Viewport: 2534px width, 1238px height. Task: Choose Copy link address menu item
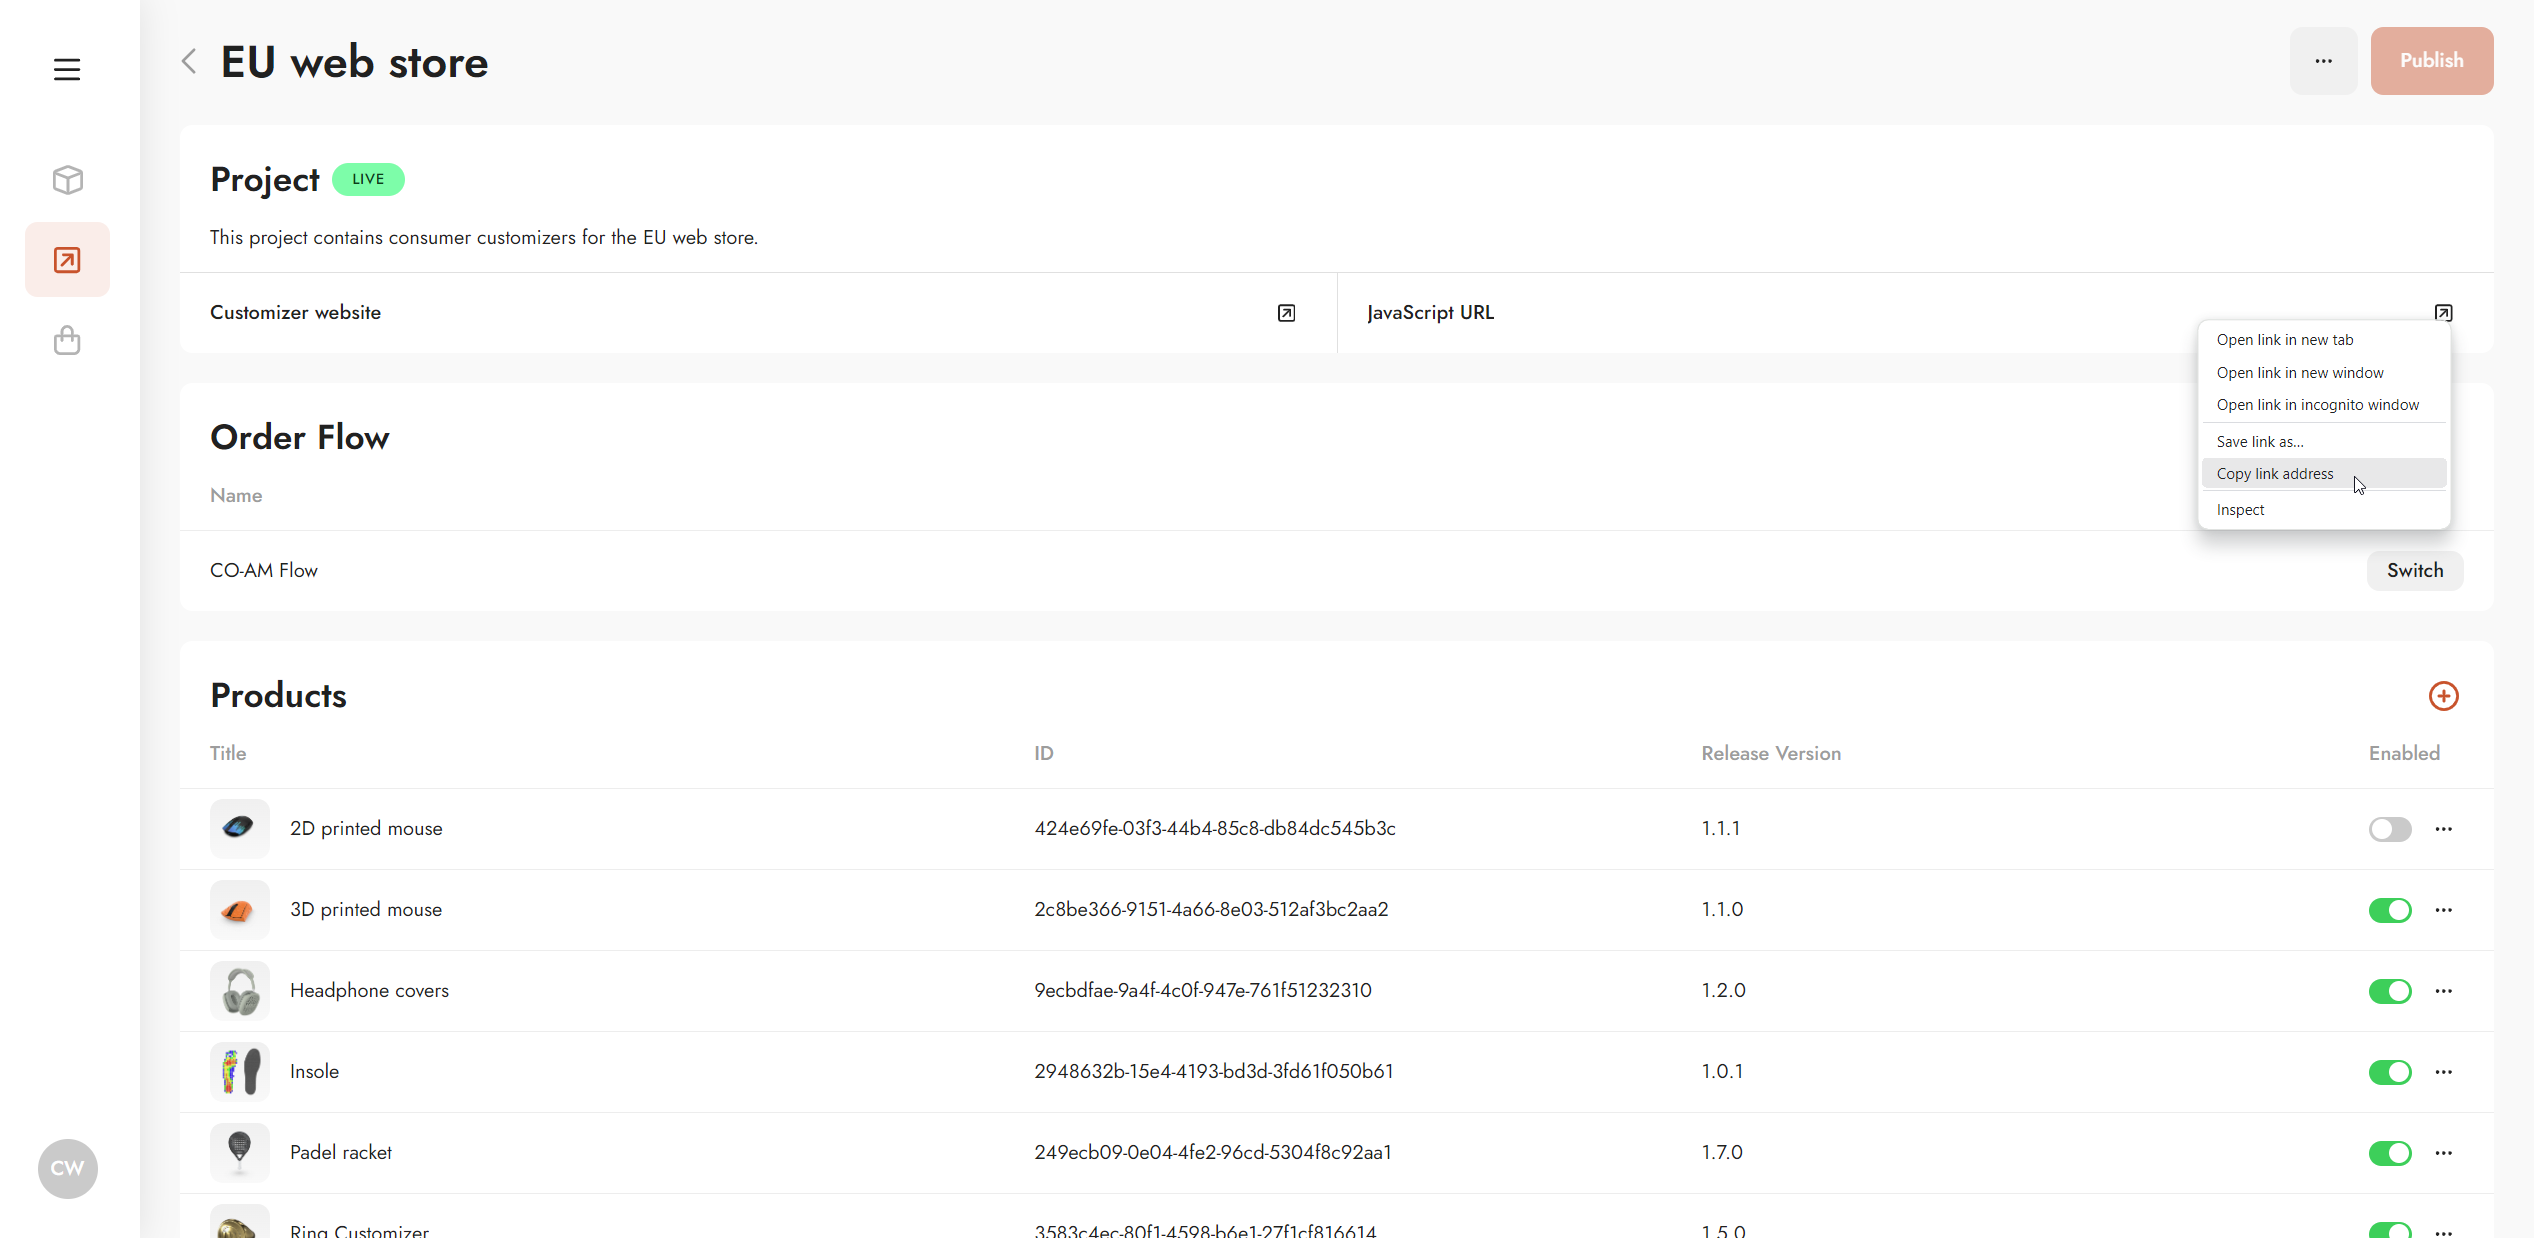click(2274, 474)
